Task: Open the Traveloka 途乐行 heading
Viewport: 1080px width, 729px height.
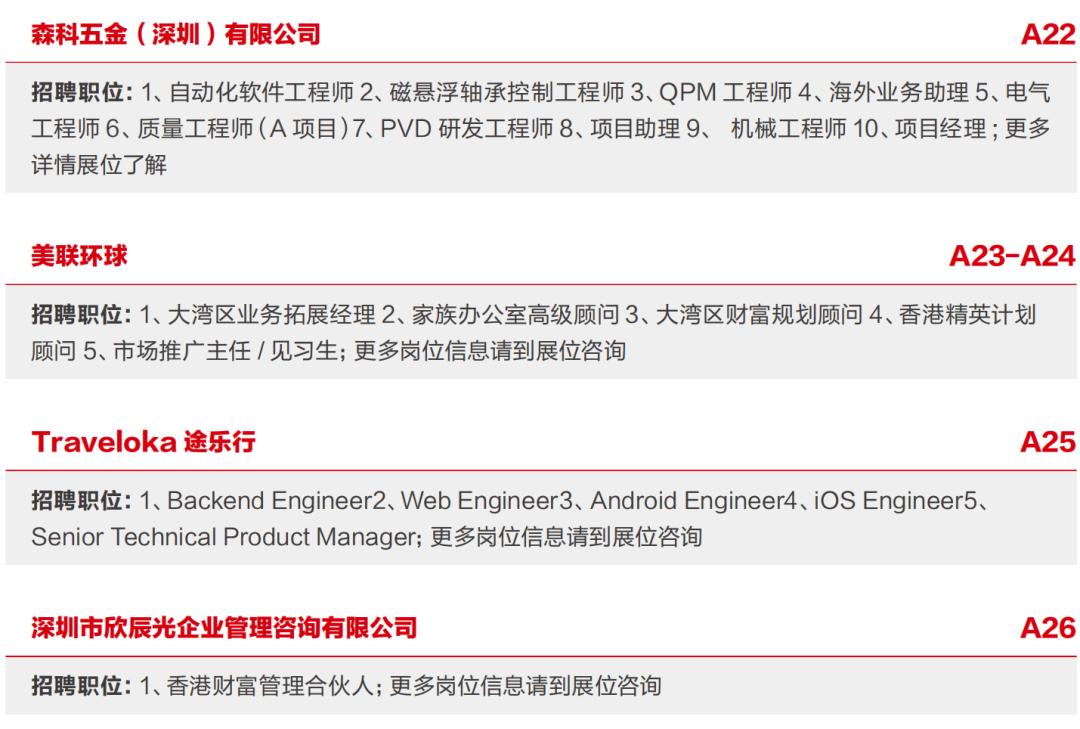Action: coord(143,442)
